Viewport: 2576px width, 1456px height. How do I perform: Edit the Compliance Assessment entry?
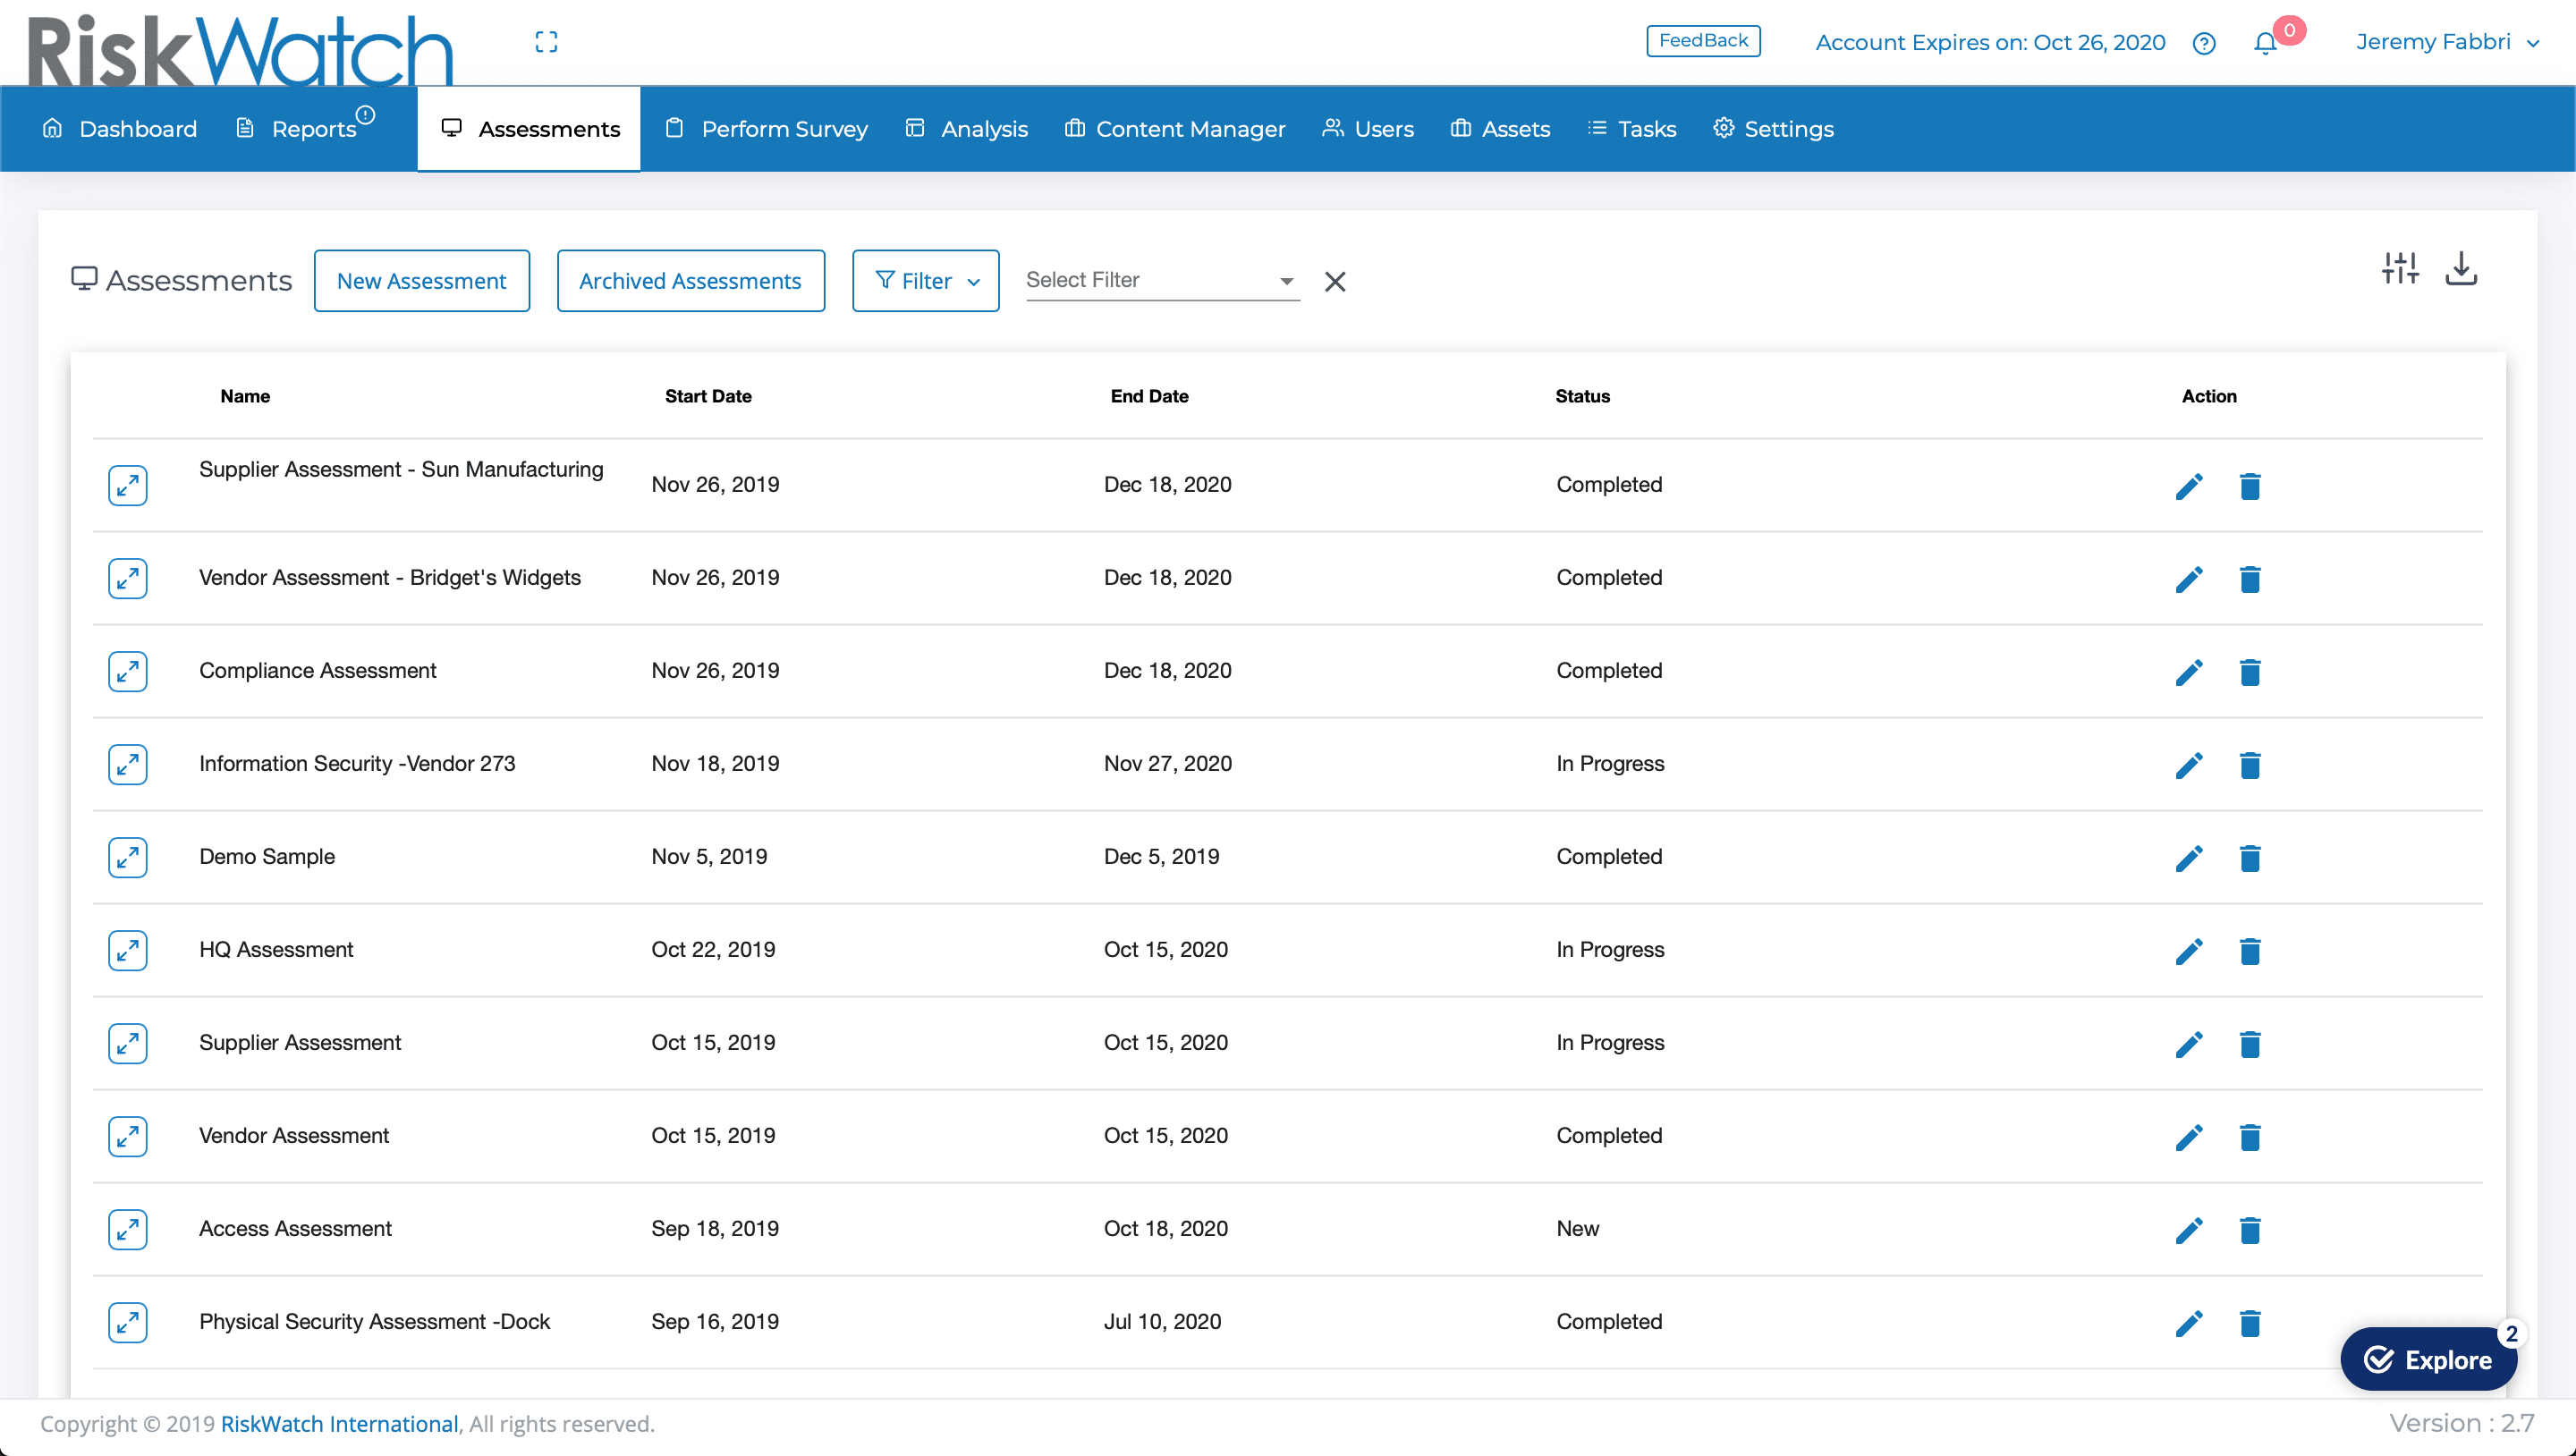coord(2189,672)
